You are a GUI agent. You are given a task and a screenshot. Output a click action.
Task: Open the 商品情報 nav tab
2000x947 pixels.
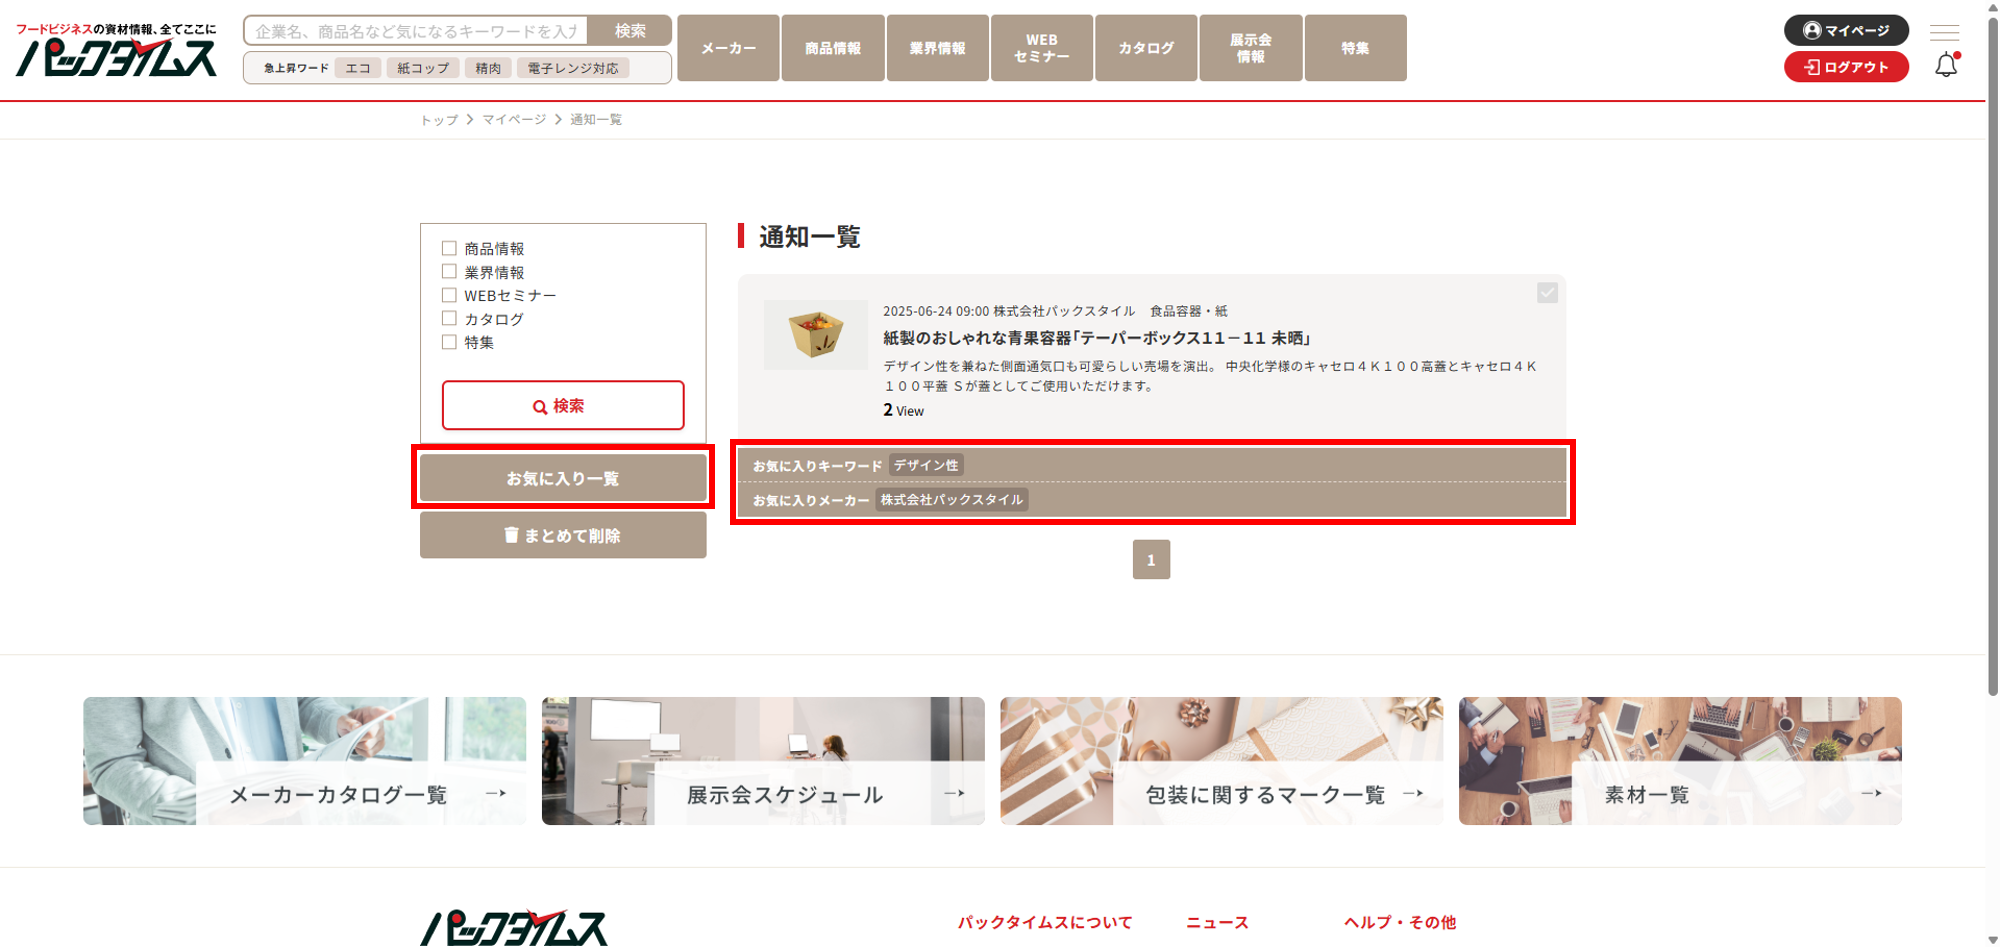tap(833, 48)
